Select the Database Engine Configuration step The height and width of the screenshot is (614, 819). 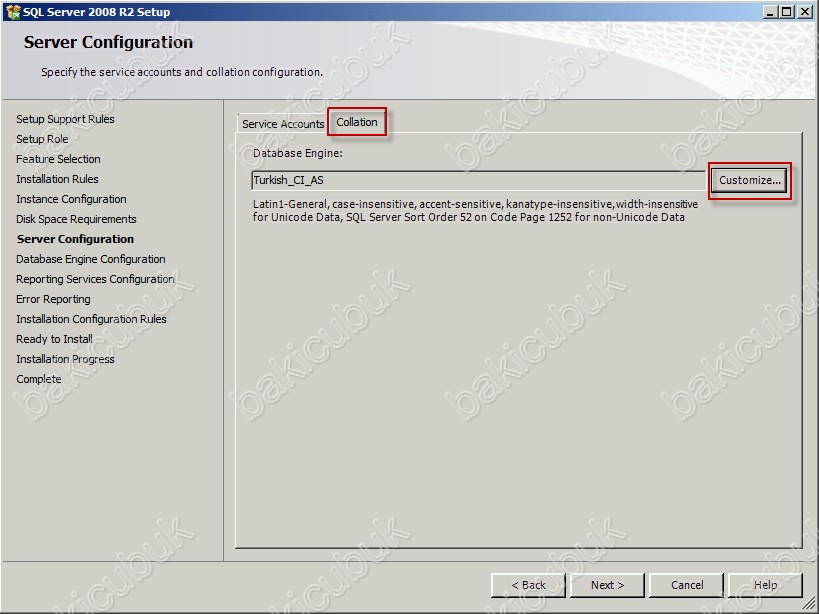(x=91, y=259)
